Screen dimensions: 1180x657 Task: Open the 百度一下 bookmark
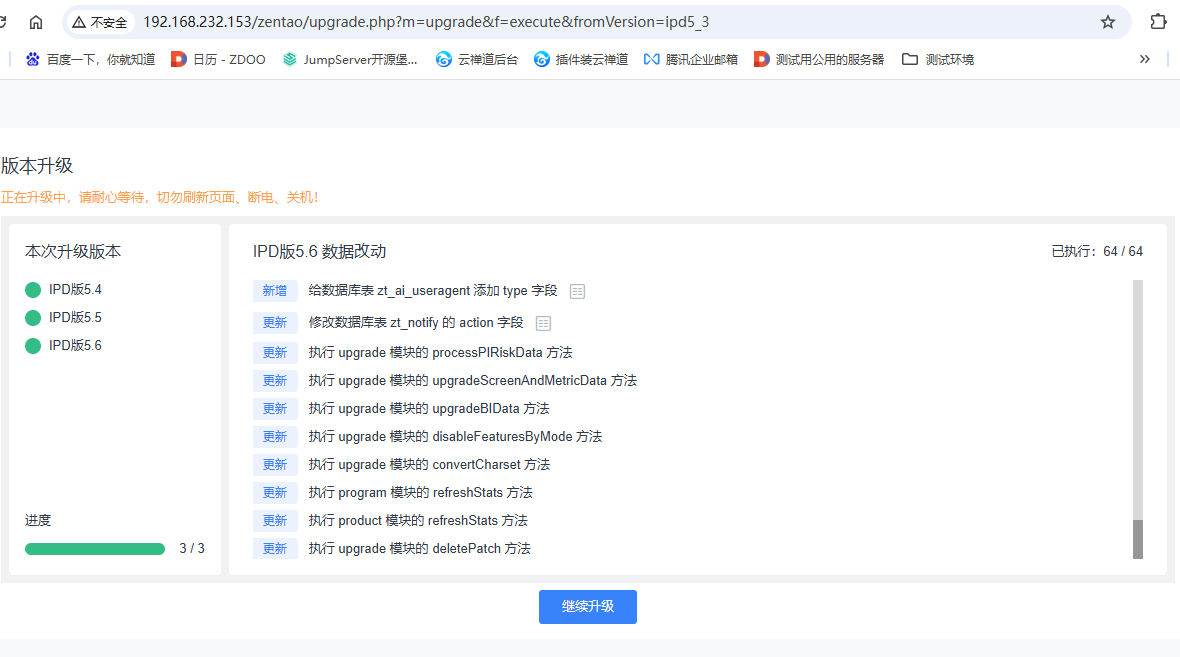pyautogui.click(x=90, y=59)
